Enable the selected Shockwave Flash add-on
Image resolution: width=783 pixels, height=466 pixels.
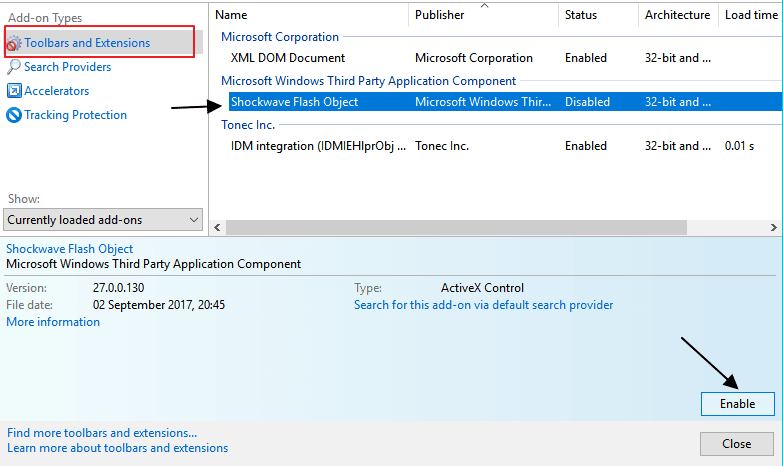[x=738, y=404]
